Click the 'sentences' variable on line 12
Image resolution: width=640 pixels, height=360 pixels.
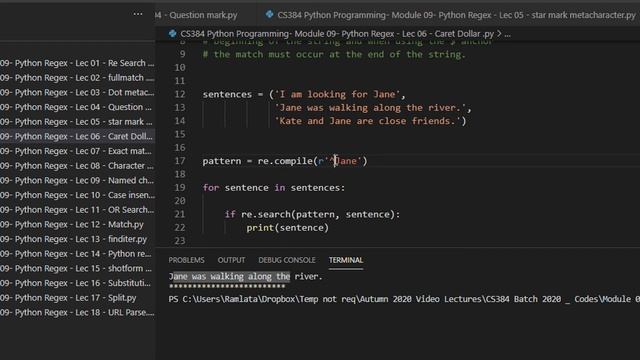click(x=227, y=94)
